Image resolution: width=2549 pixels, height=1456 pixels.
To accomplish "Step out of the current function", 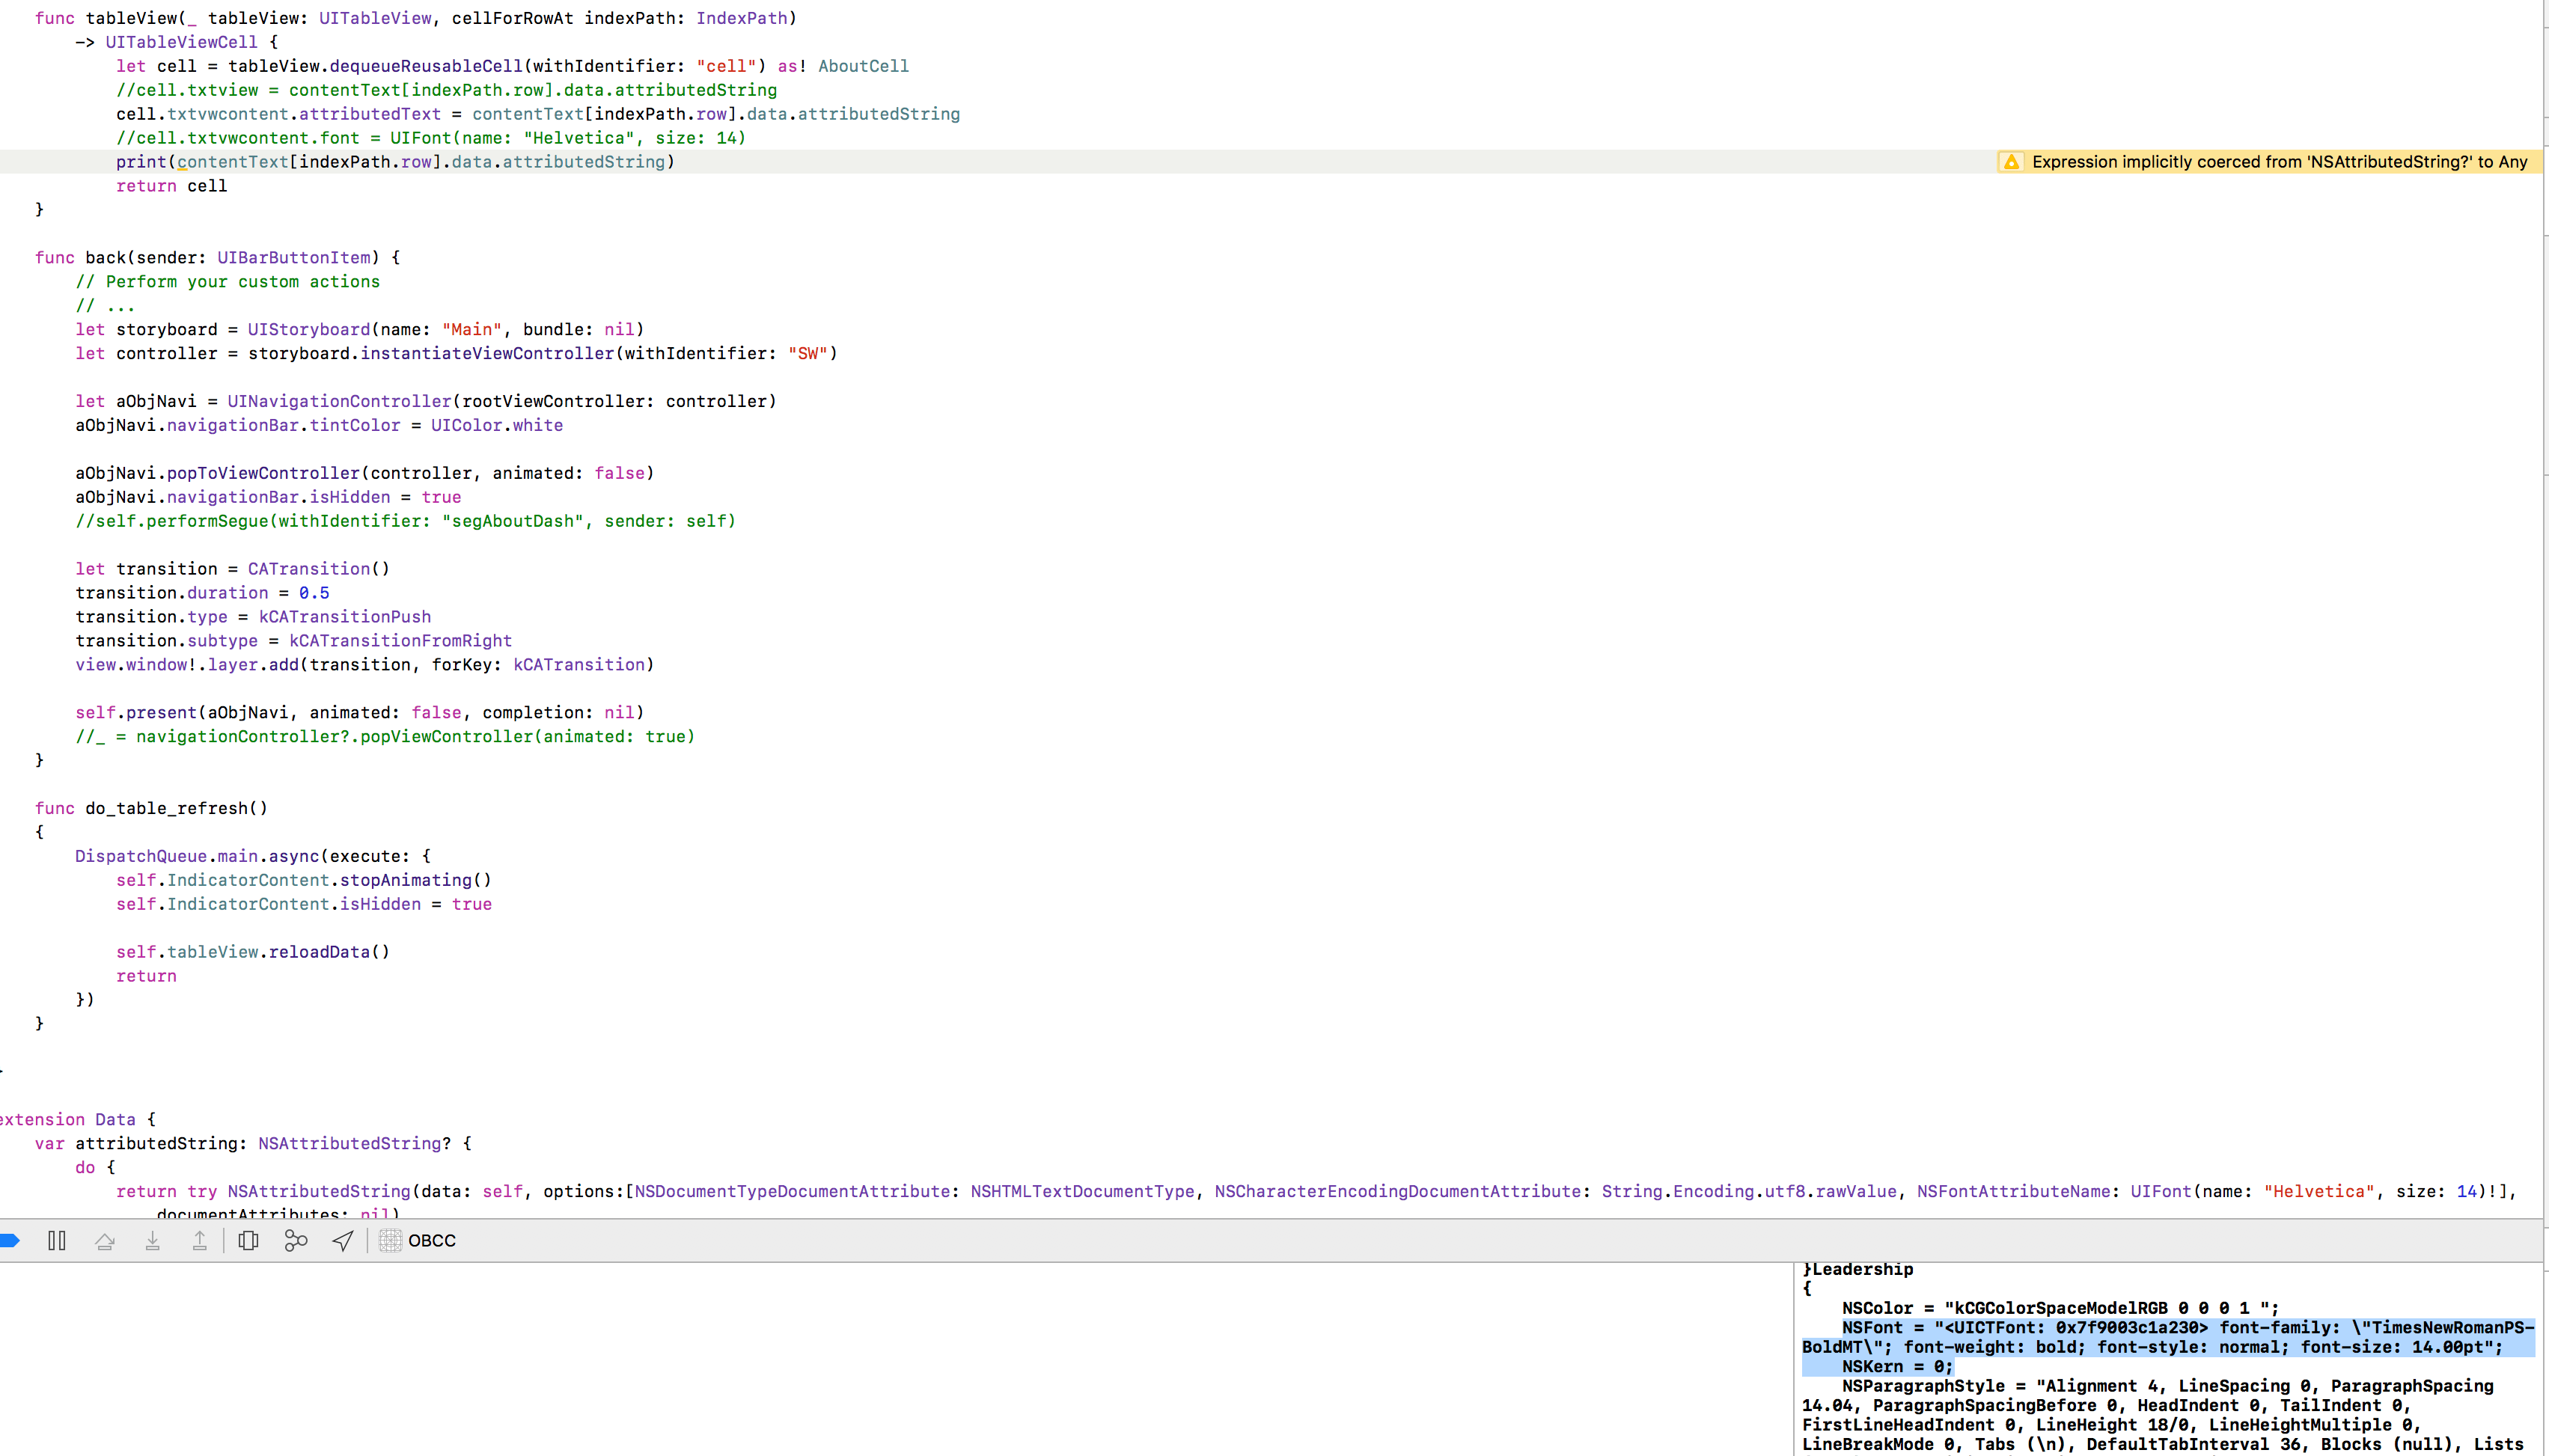I will click(x=200, y=1240).
